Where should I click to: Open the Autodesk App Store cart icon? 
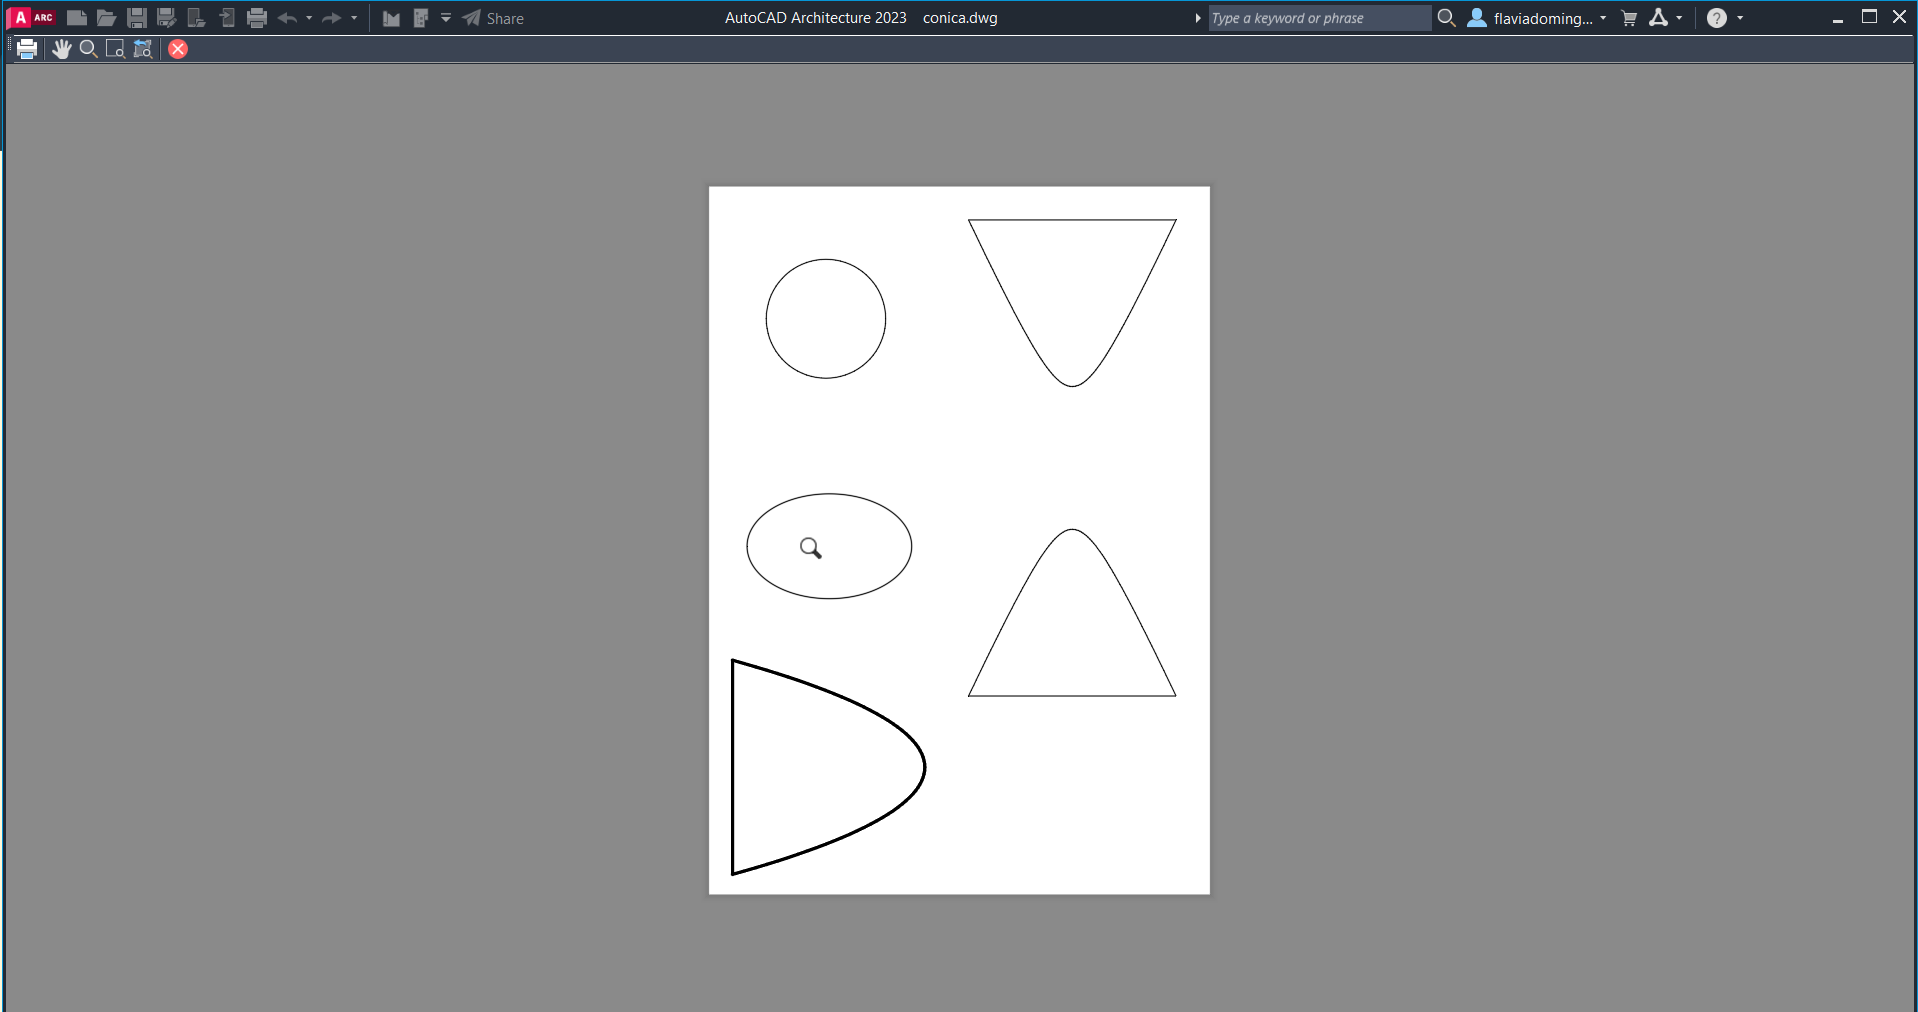1629,18
